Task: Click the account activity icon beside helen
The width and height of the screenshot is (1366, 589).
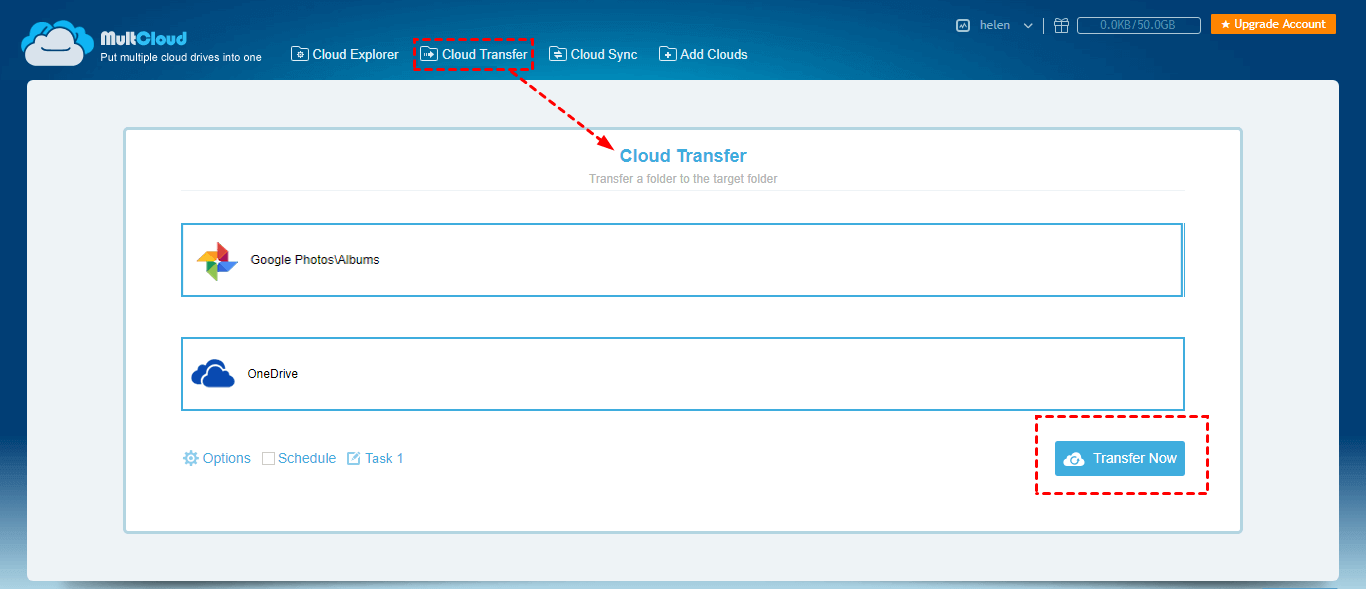Action: pyautogui.click(x=963, y=26)
